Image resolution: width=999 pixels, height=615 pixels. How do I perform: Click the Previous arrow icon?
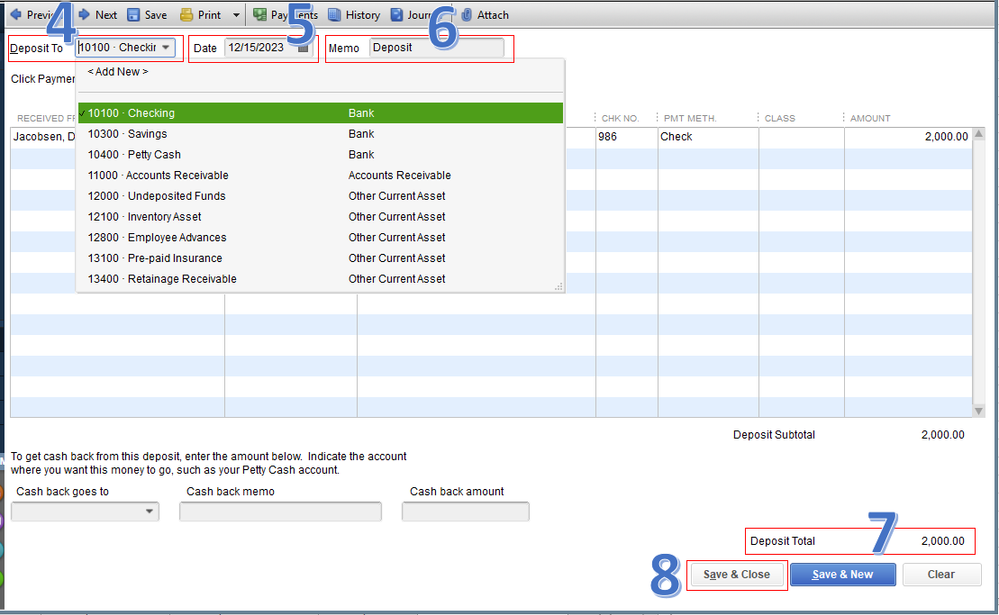click(16, 15)
